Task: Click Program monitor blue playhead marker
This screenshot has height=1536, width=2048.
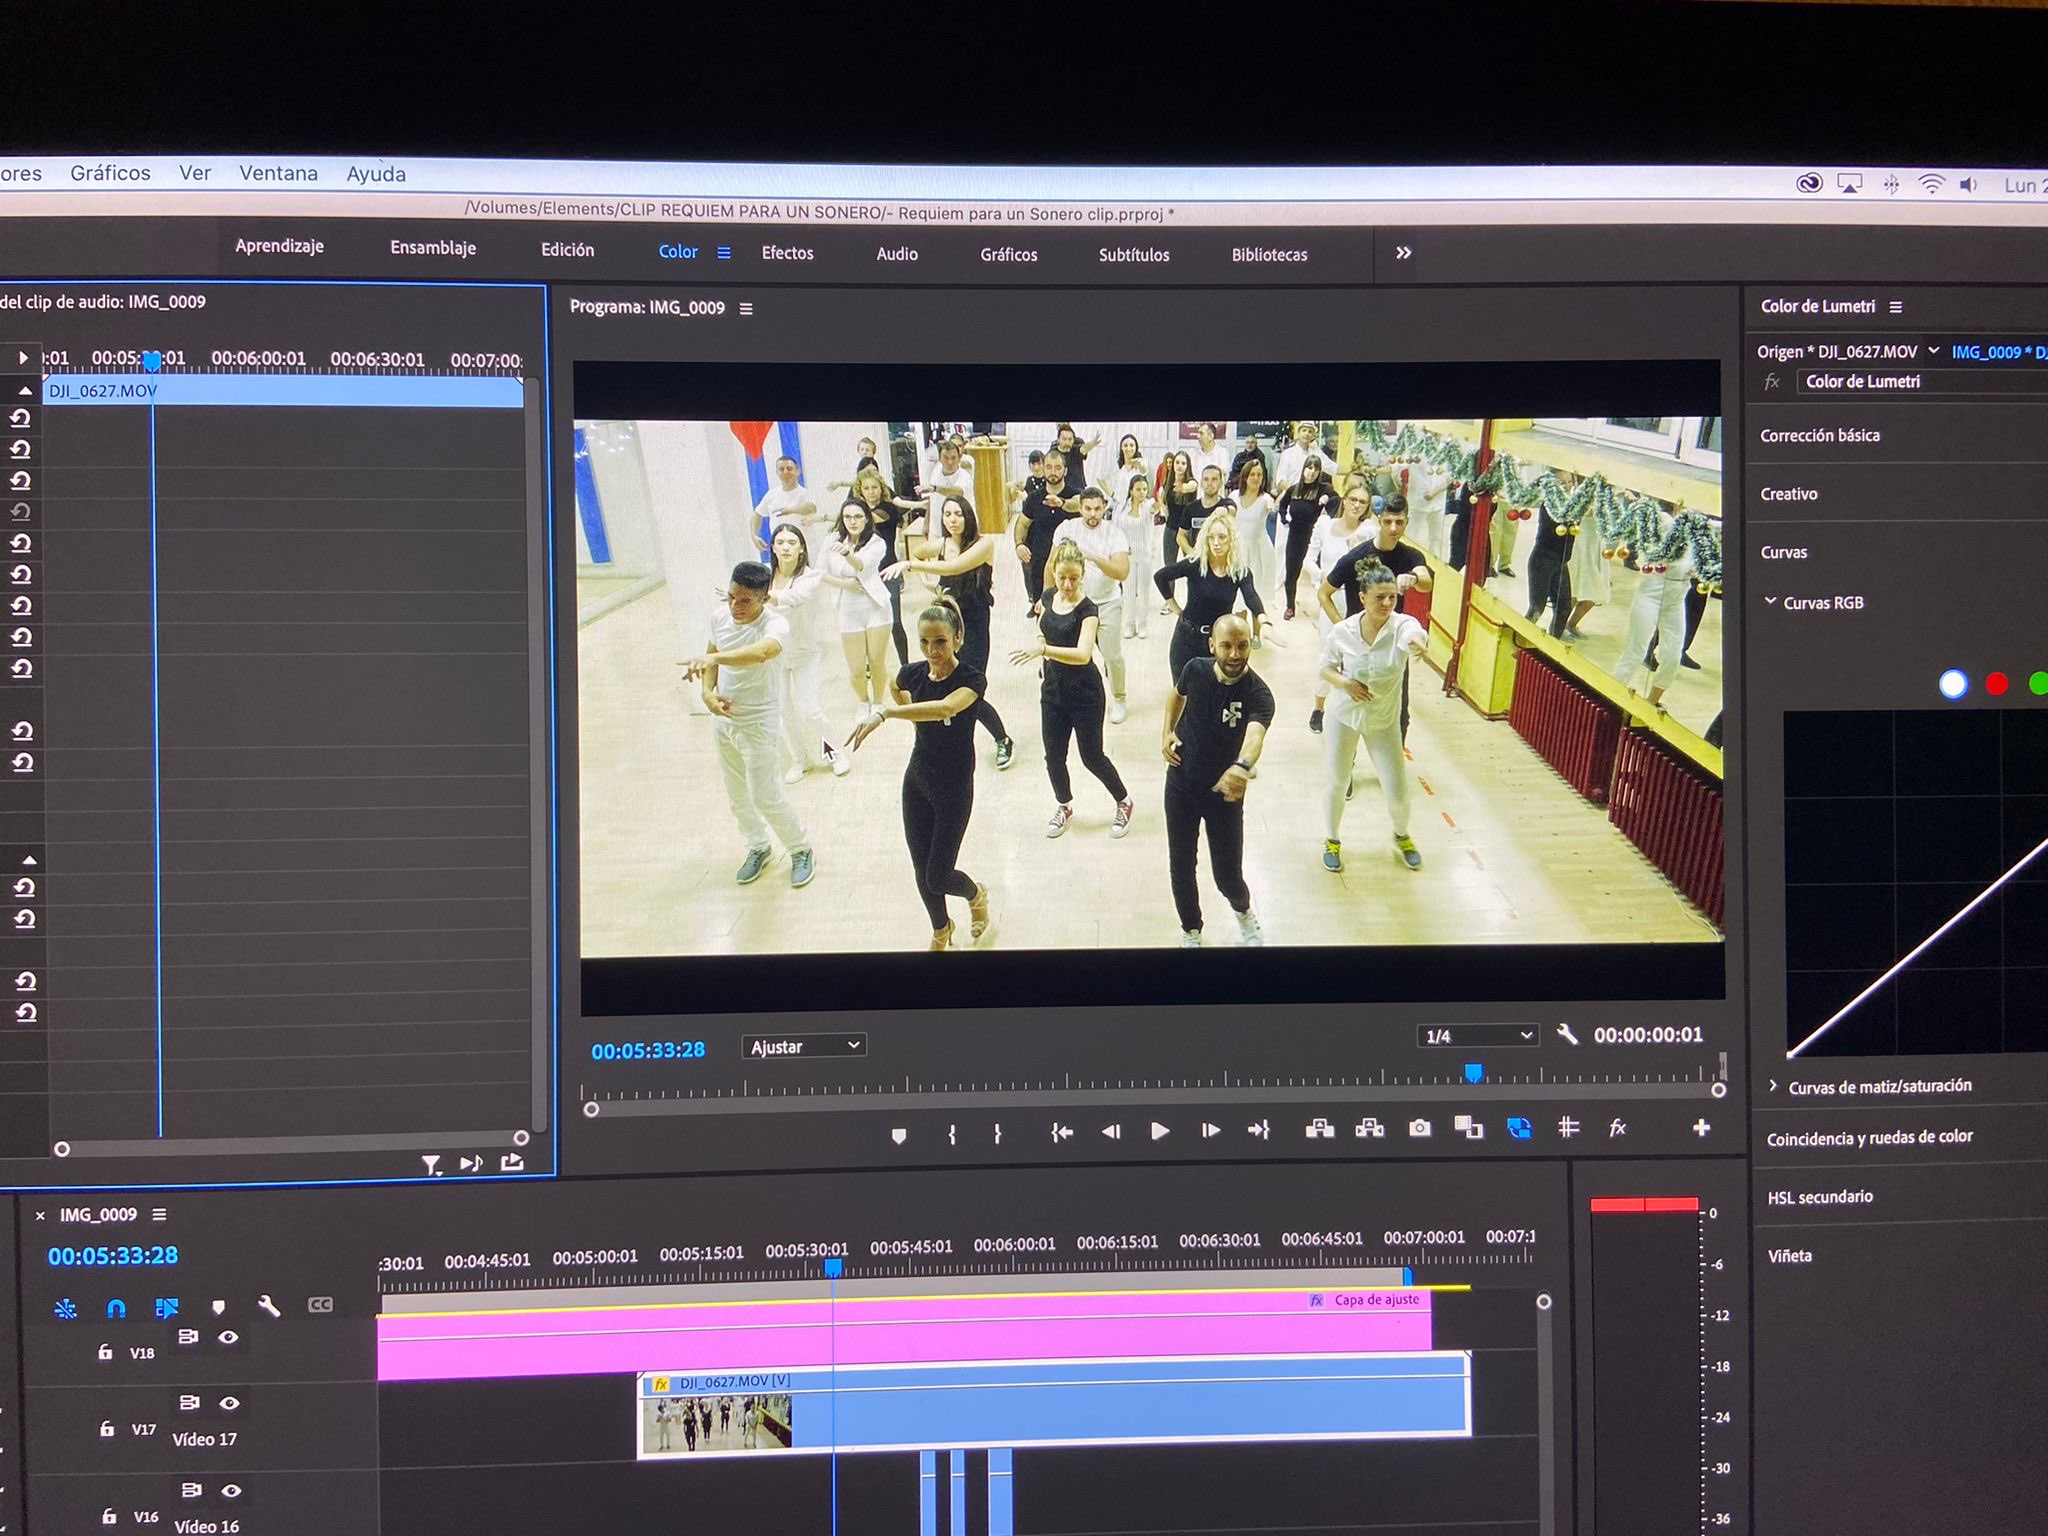Action: (1473, 1073)
